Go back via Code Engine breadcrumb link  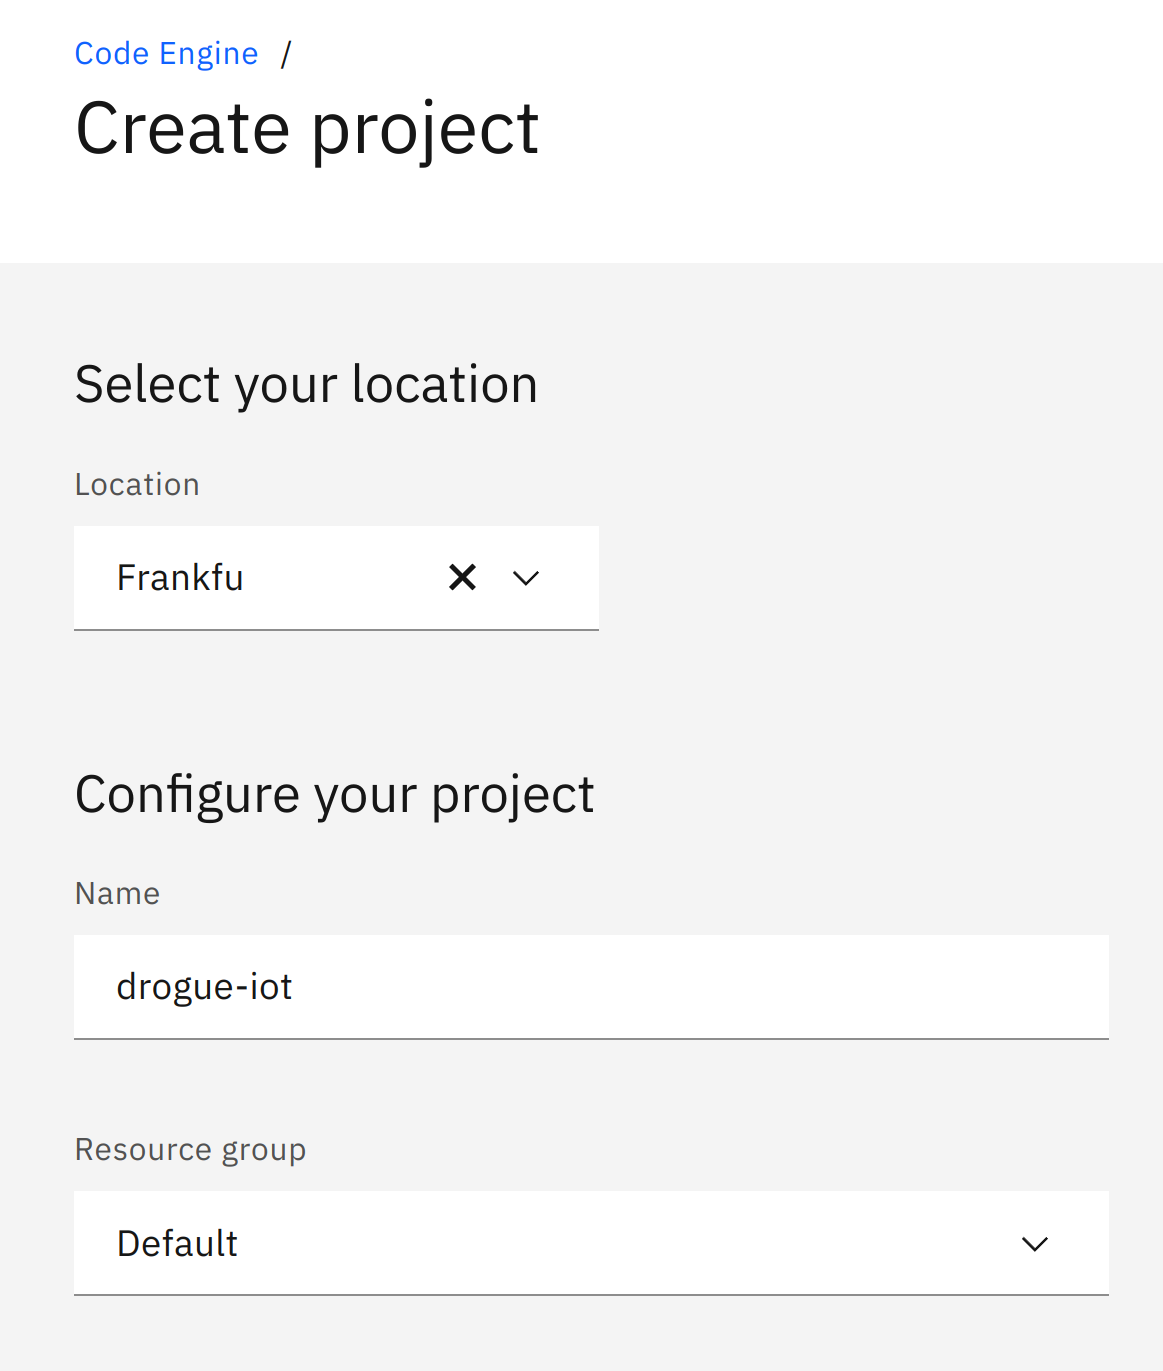click(166, 53)
